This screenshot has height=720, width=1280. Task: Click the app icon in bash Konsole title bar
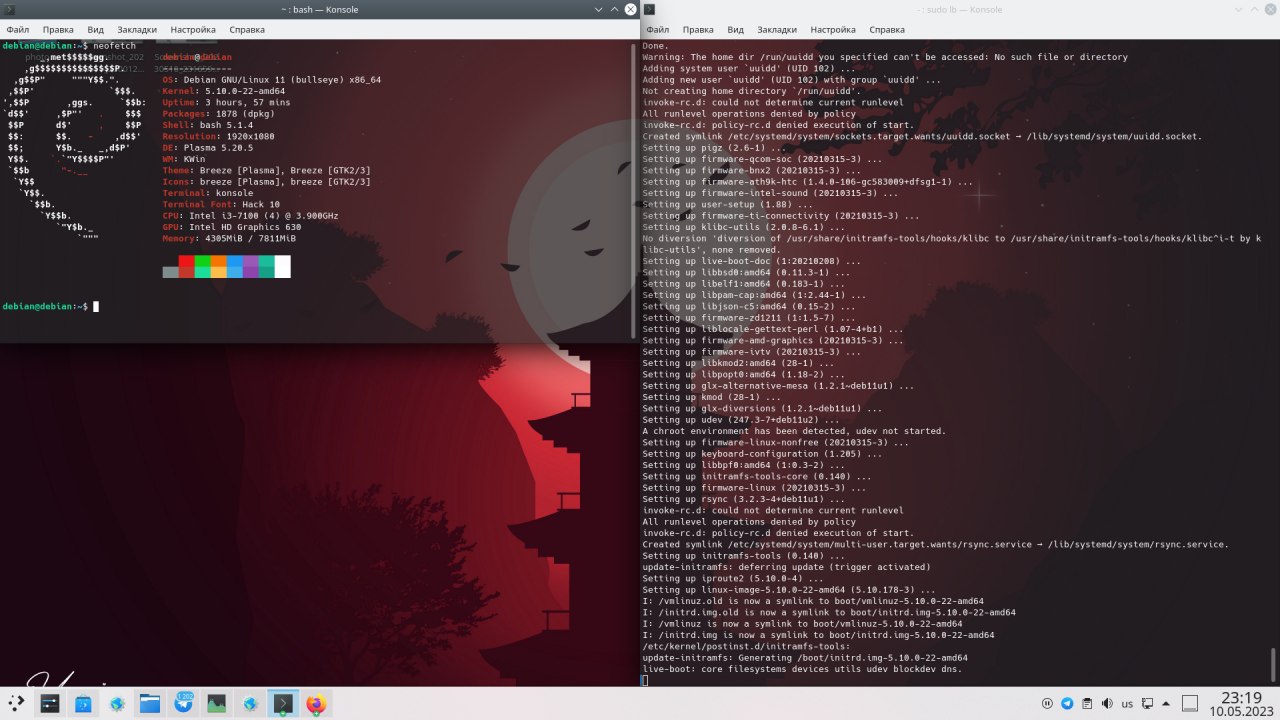tap(8, 9)
